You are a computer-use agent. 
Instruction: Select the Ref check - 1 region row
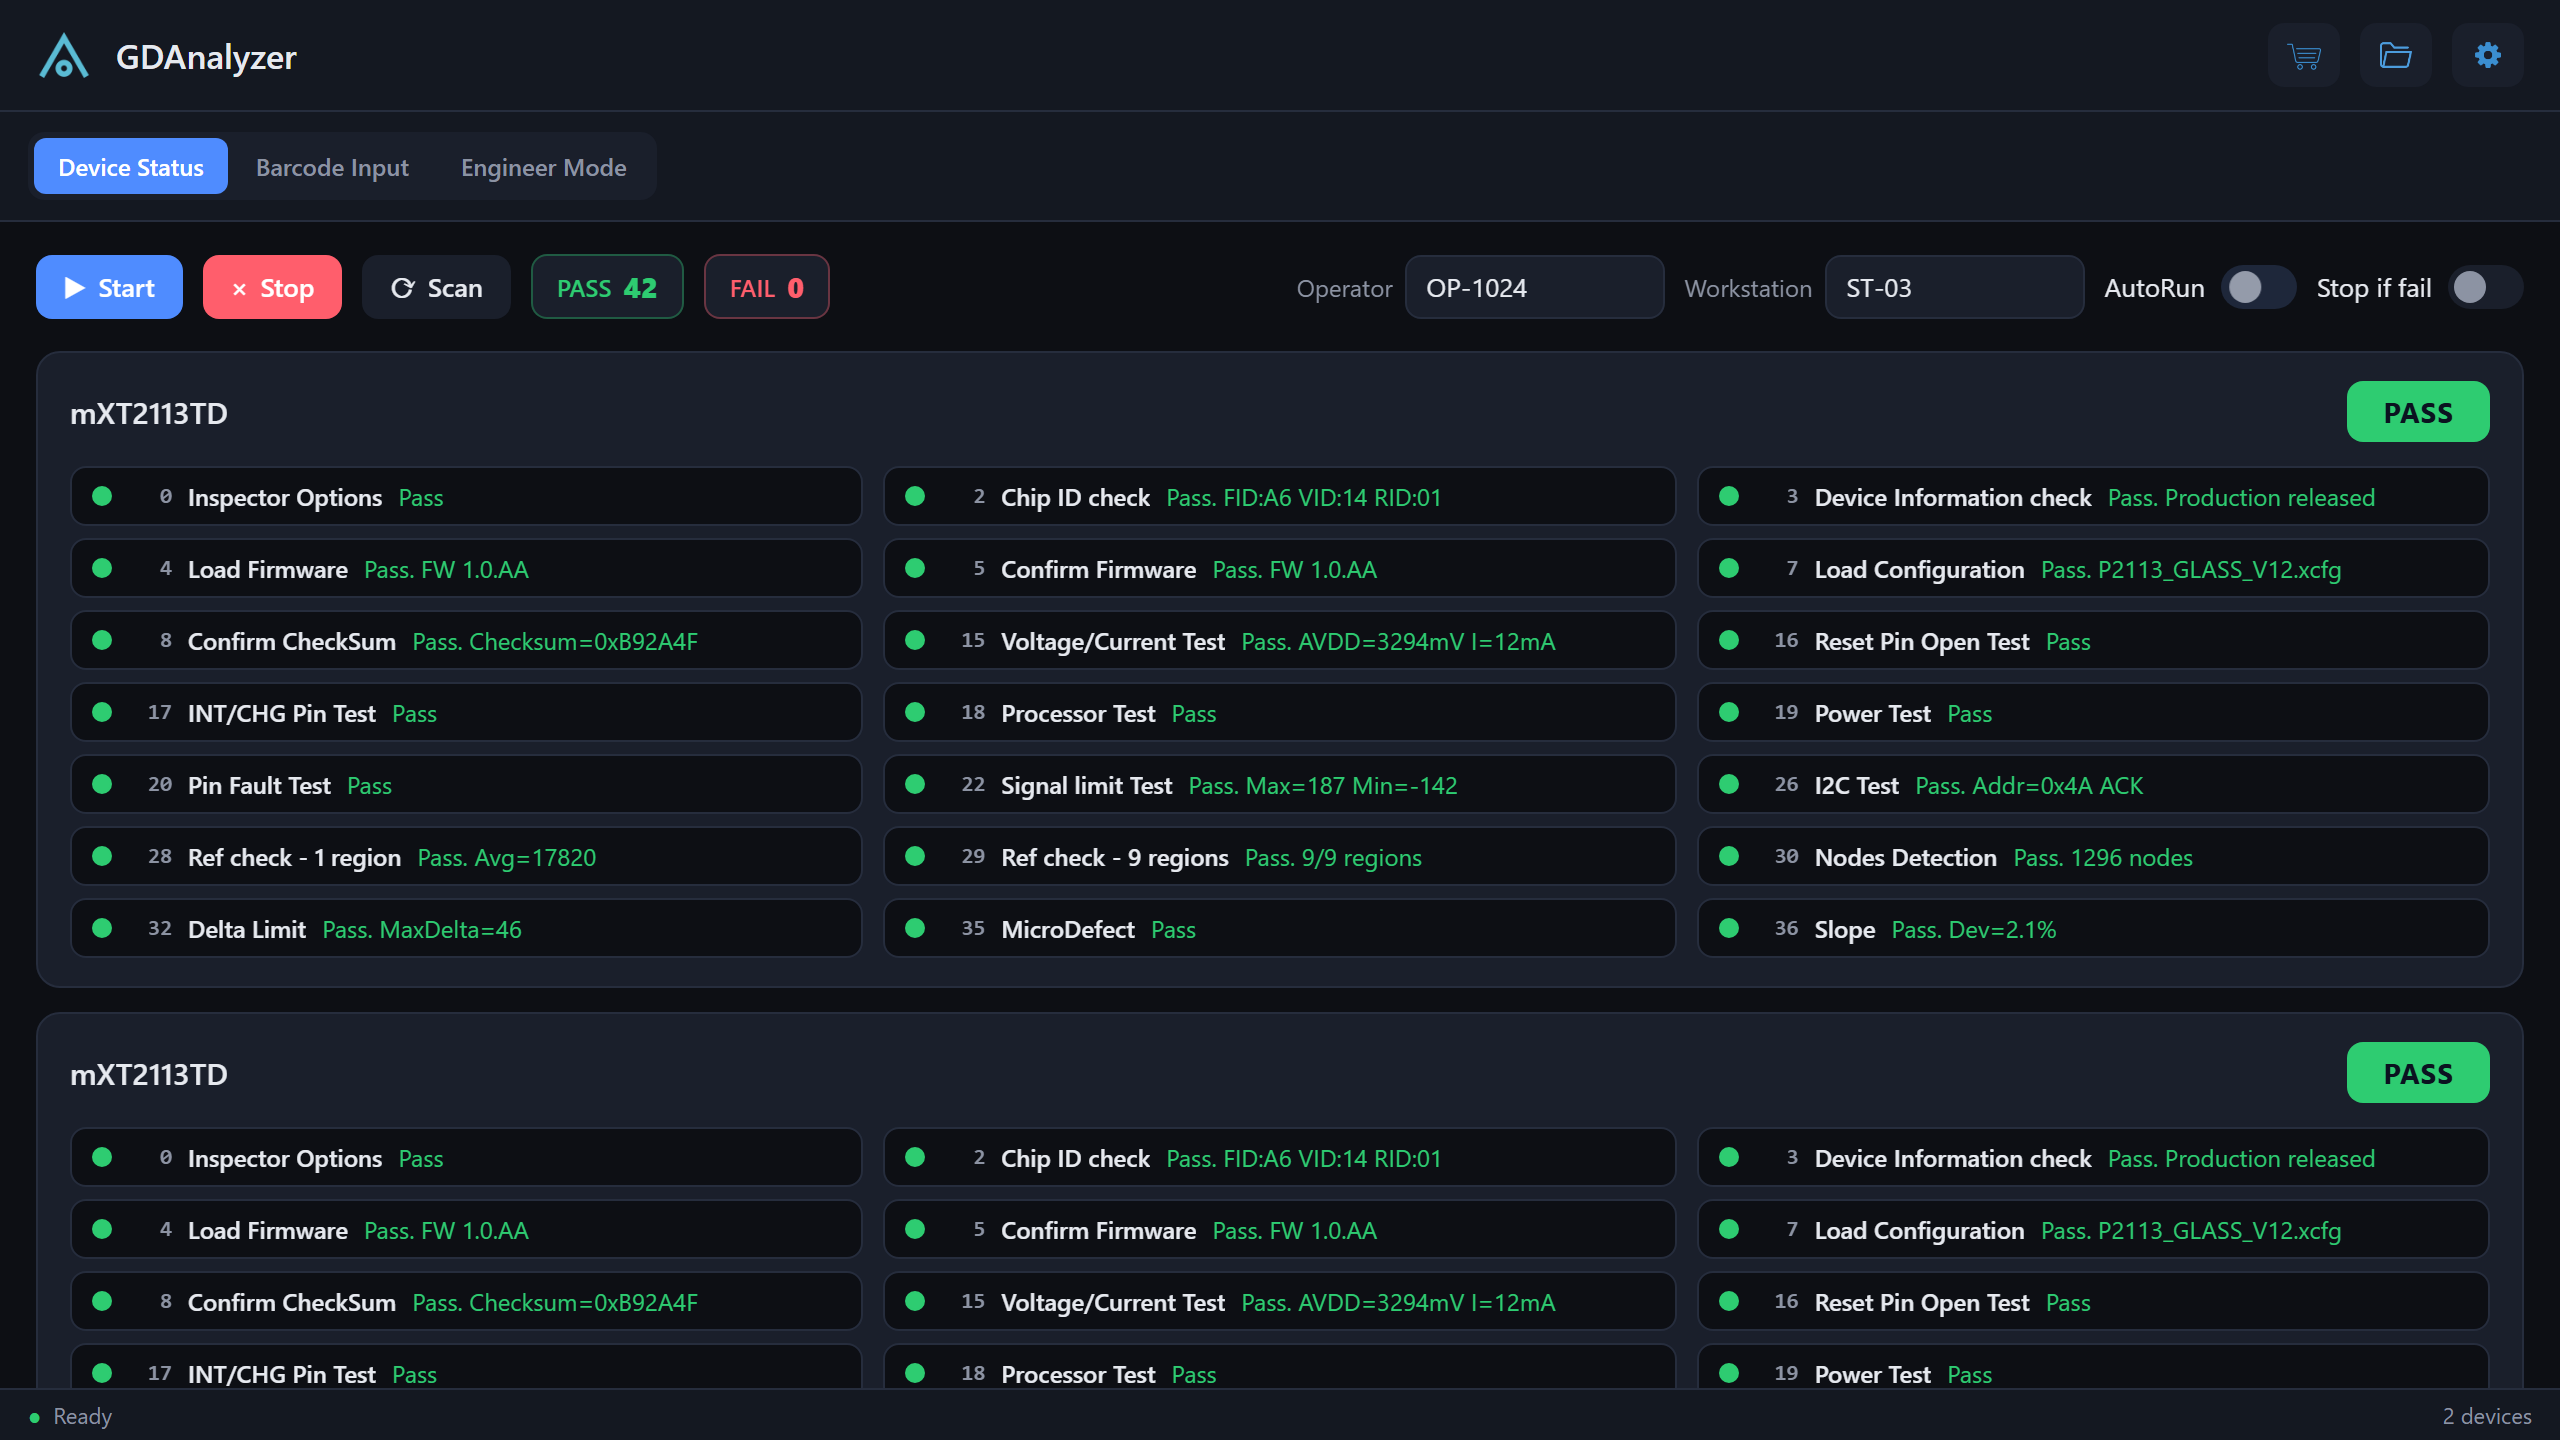(x=466, y=857)
